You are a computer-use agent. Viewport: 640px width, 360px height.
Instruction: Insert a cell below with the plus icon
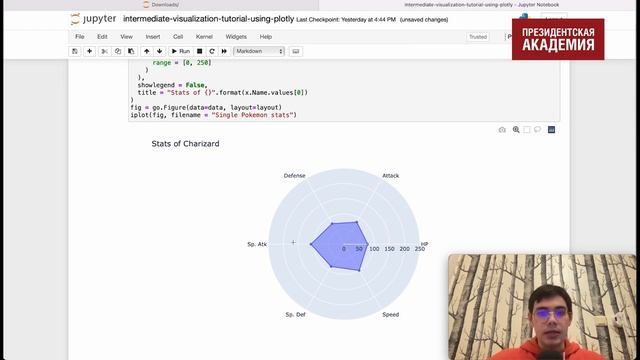pos(89,51)
